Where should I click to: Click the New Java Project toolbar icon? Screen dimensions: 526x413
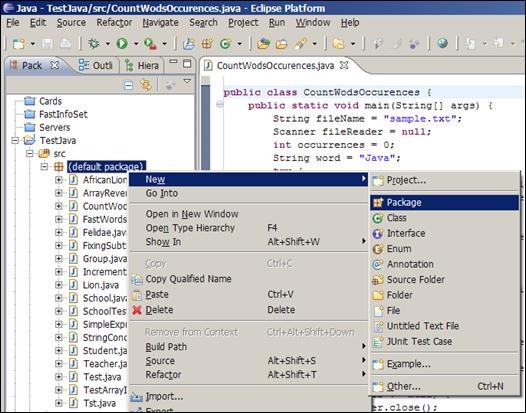(x=189, y=44)
